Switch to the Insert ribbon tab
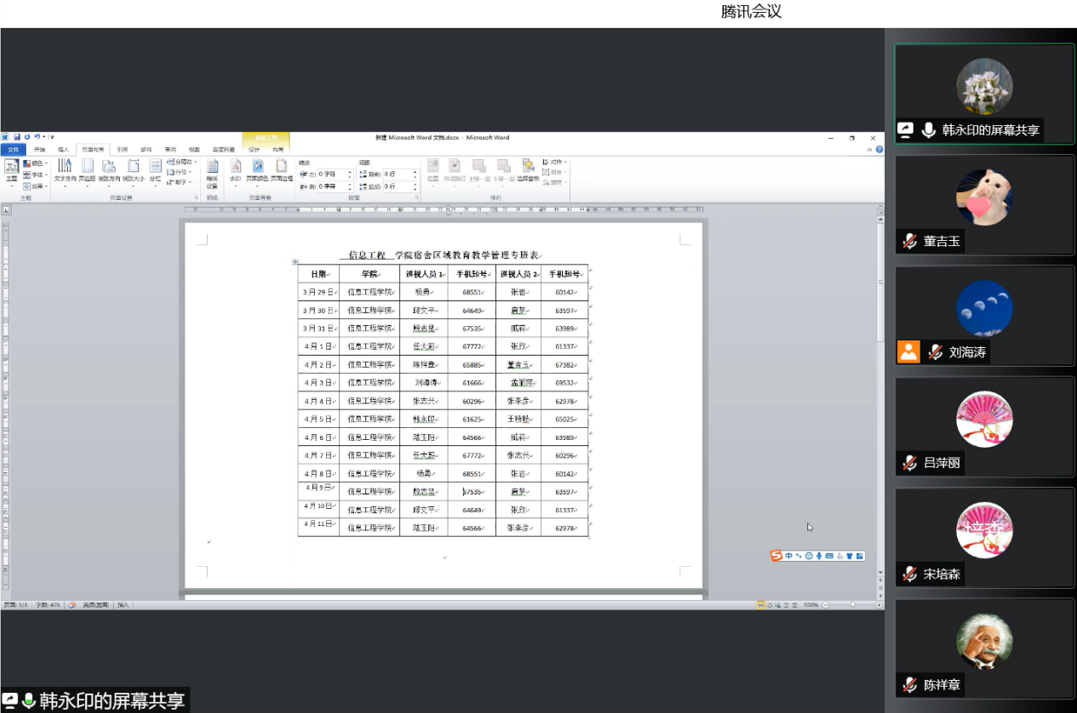This screenshot has height=713, width=1077. [x=64, y=150]
